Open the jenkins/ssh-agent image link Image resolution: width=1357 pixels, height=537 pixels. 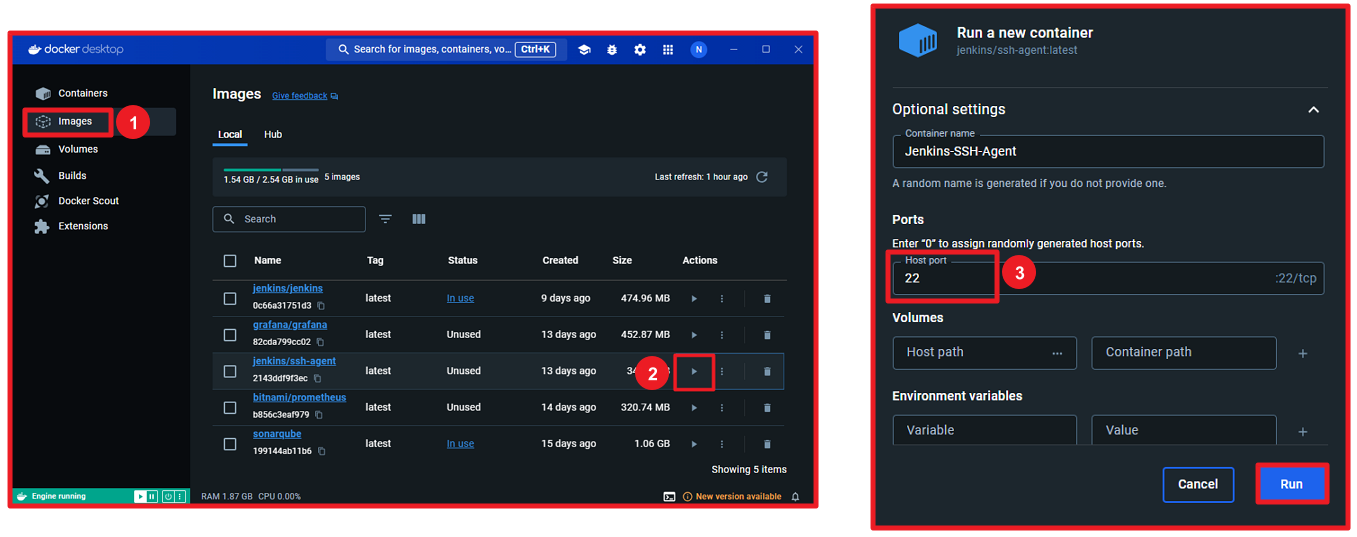click(x=294, y=361)
